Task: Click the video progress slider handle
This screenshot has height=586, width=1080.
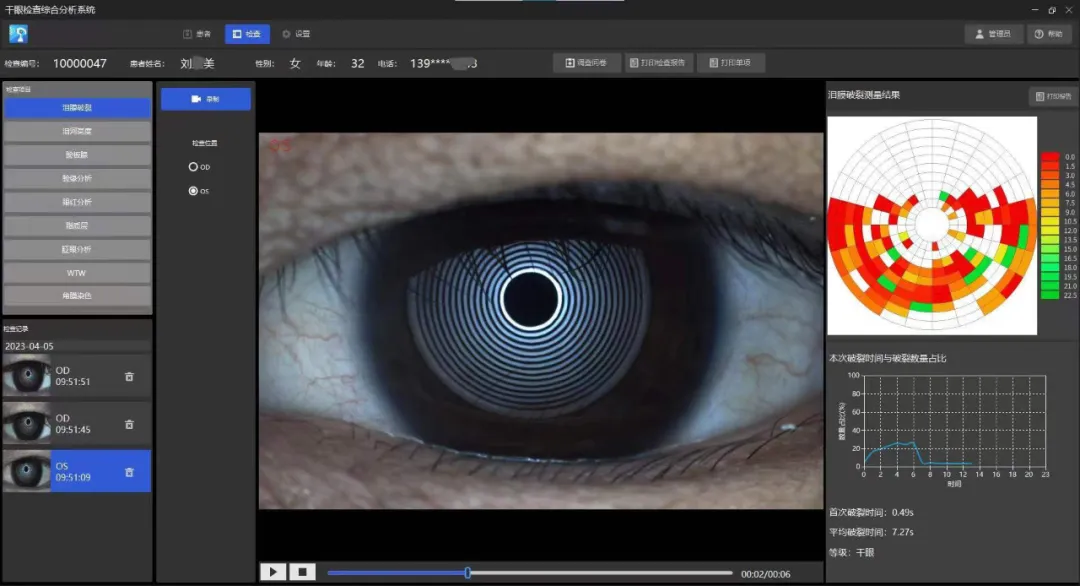Action: point(468,572)
